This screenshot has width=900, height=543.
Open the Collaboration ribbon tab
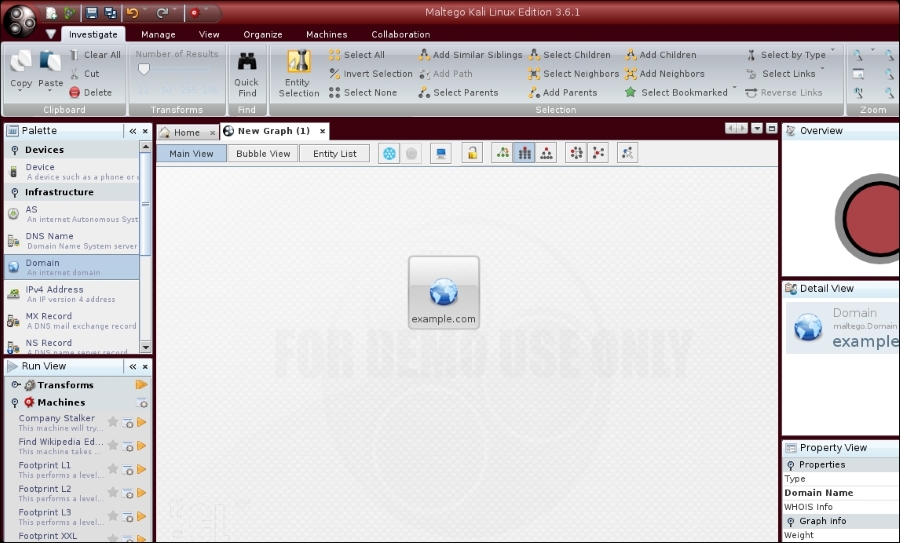[401, 34]
